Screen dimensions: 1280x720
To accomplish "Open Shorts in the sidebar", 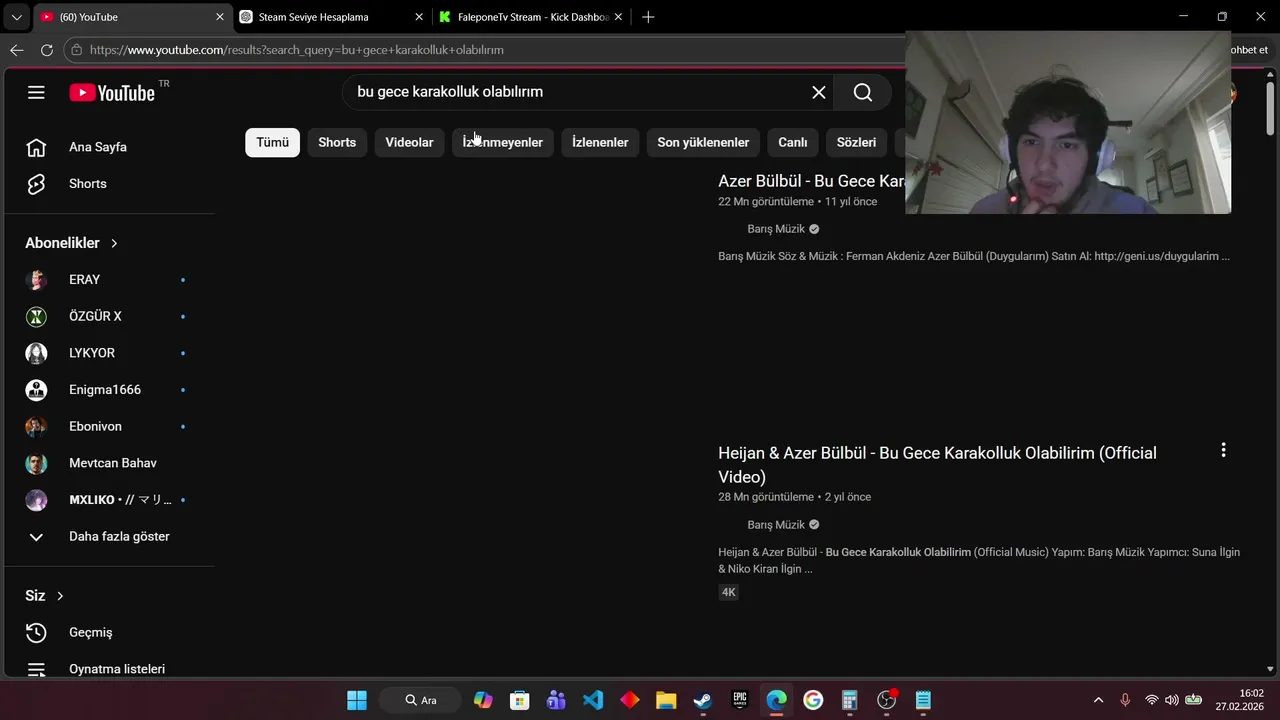I will coord(110,184).
